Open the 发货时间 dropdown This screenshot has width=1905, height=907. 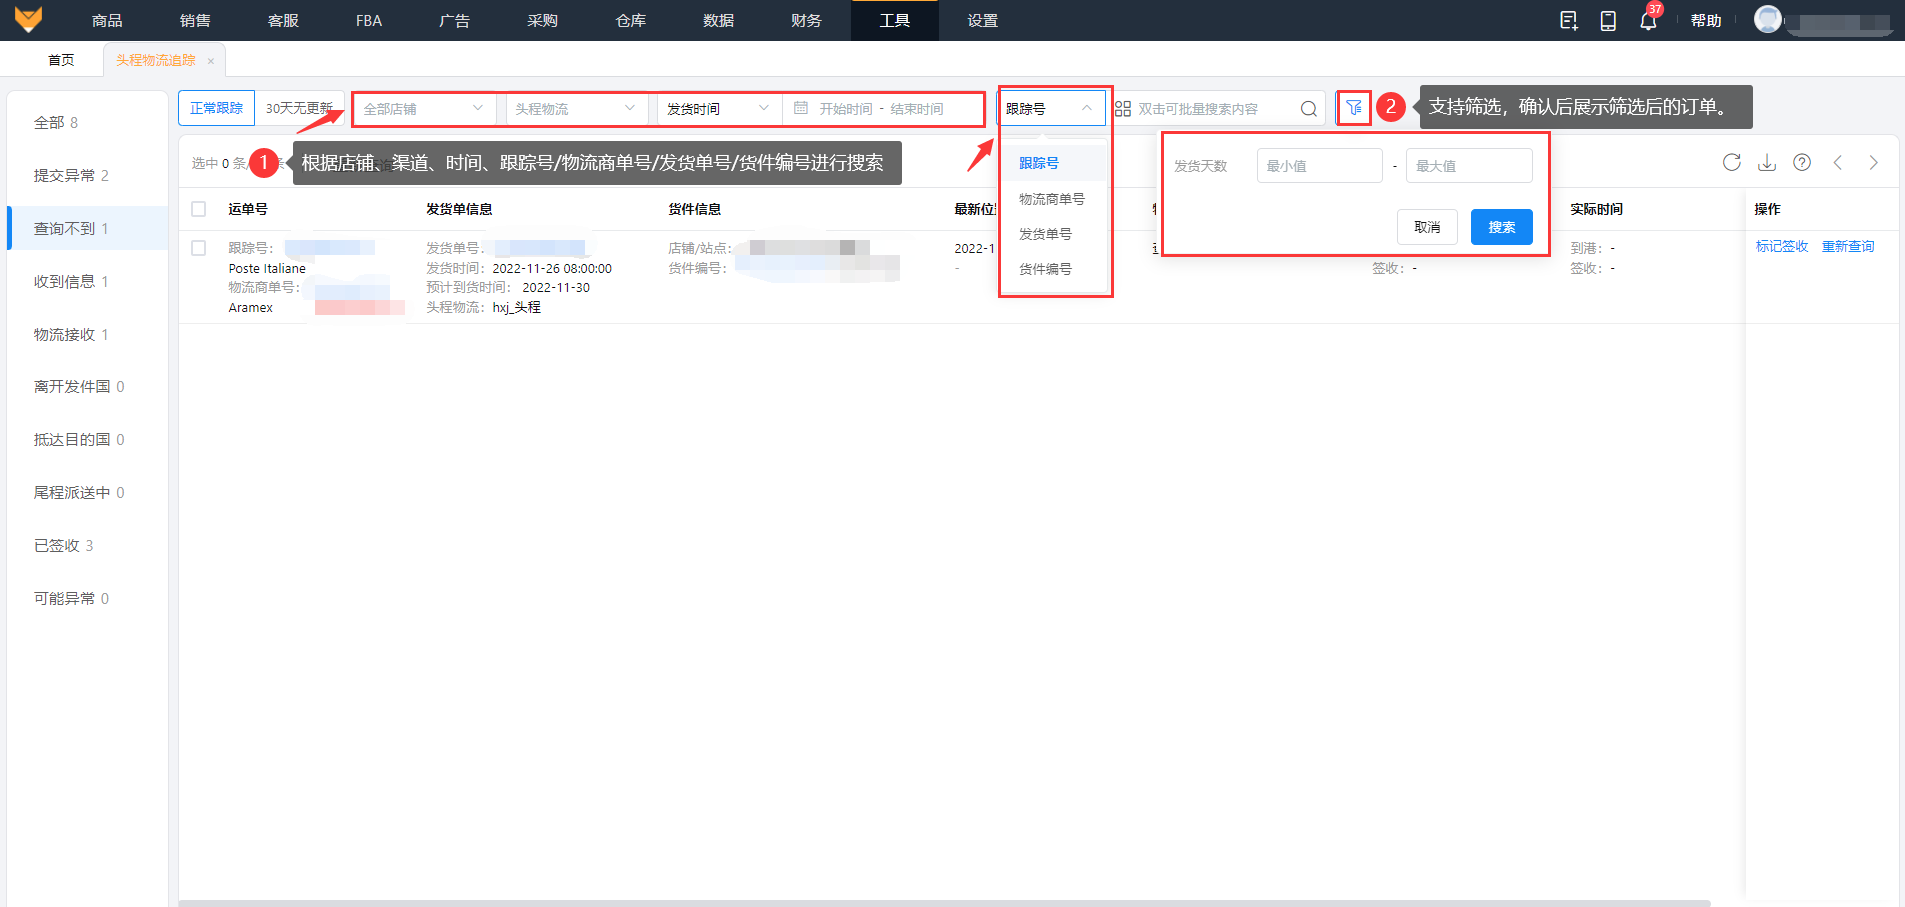pyautogui.click(x=719, y=108)
